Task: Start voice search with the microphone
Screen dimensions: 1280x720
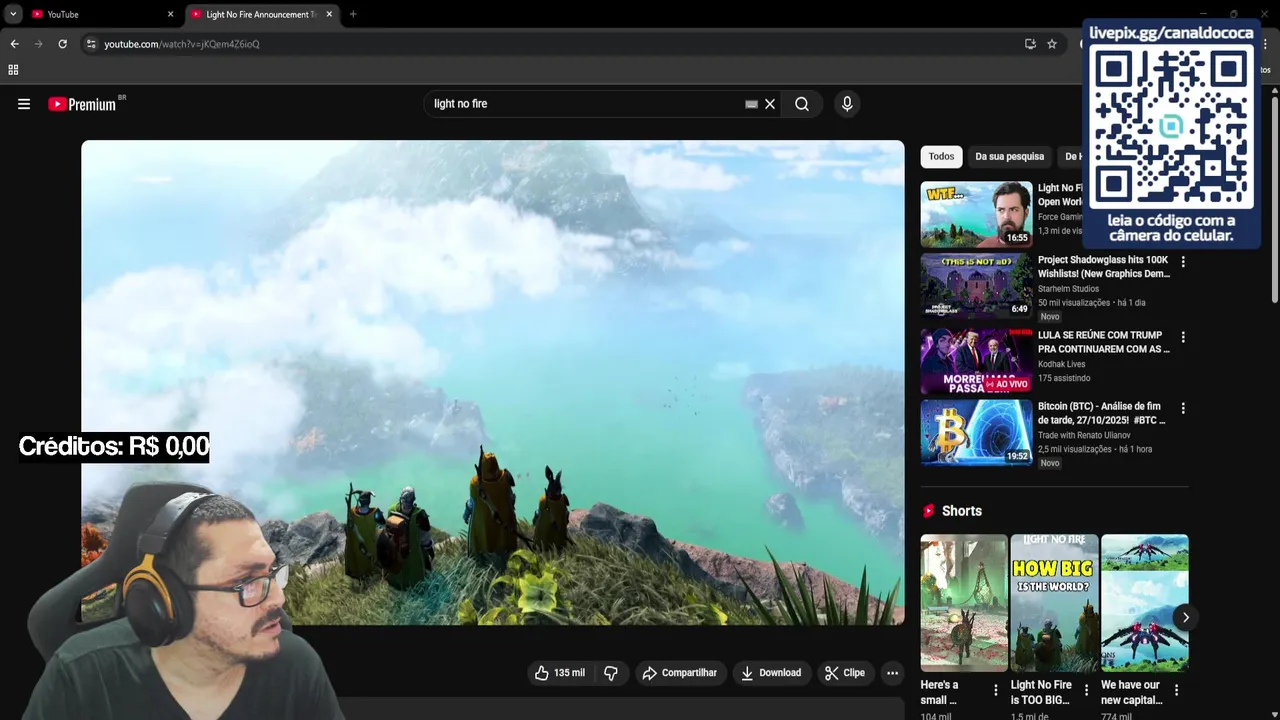Action: click(847, 104)
